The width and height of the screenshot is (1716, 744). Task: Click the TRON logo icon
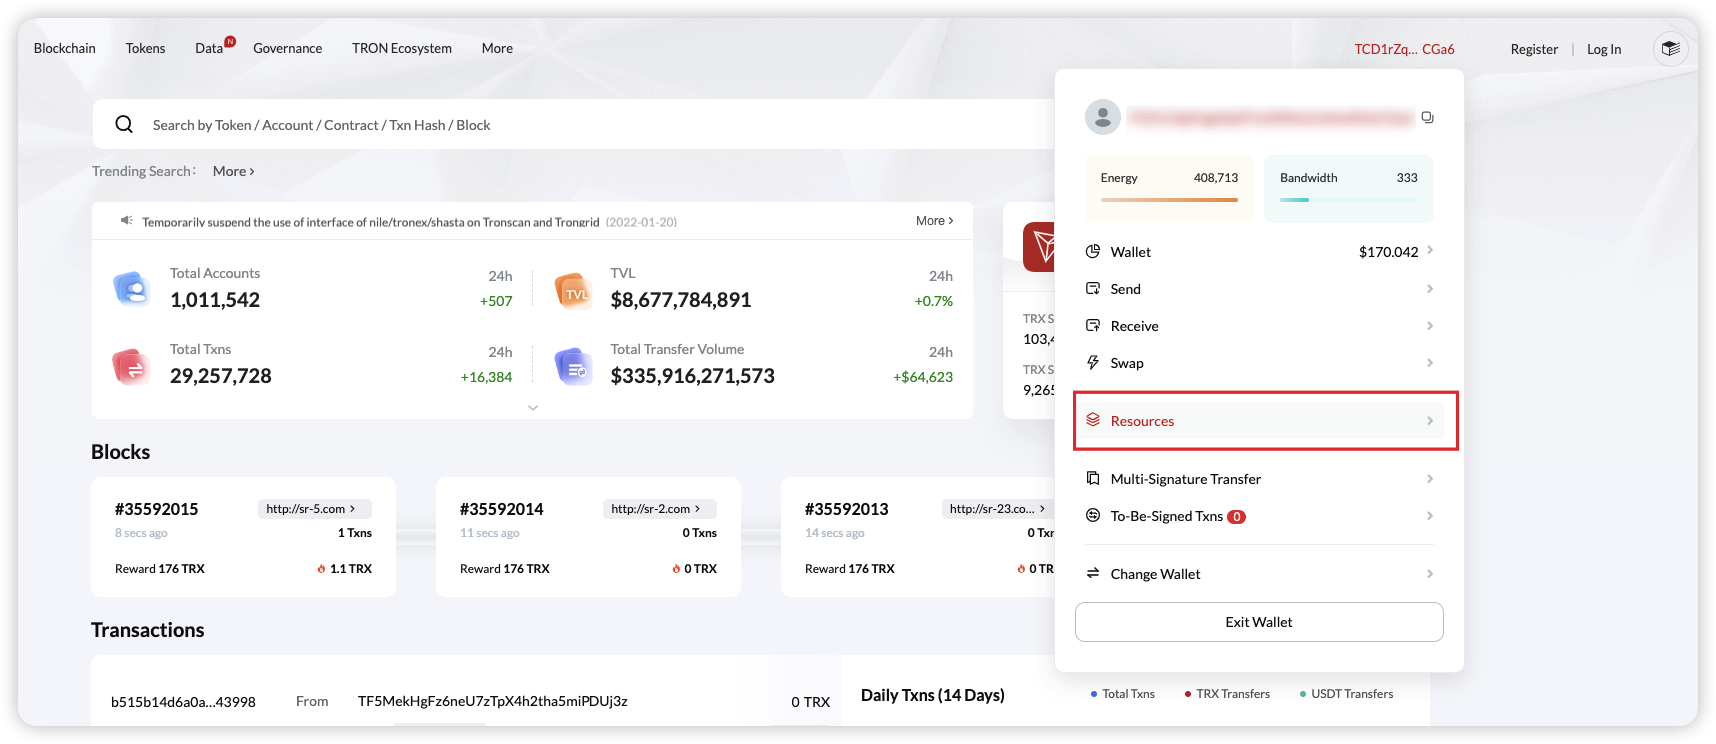click(1039, 246)
